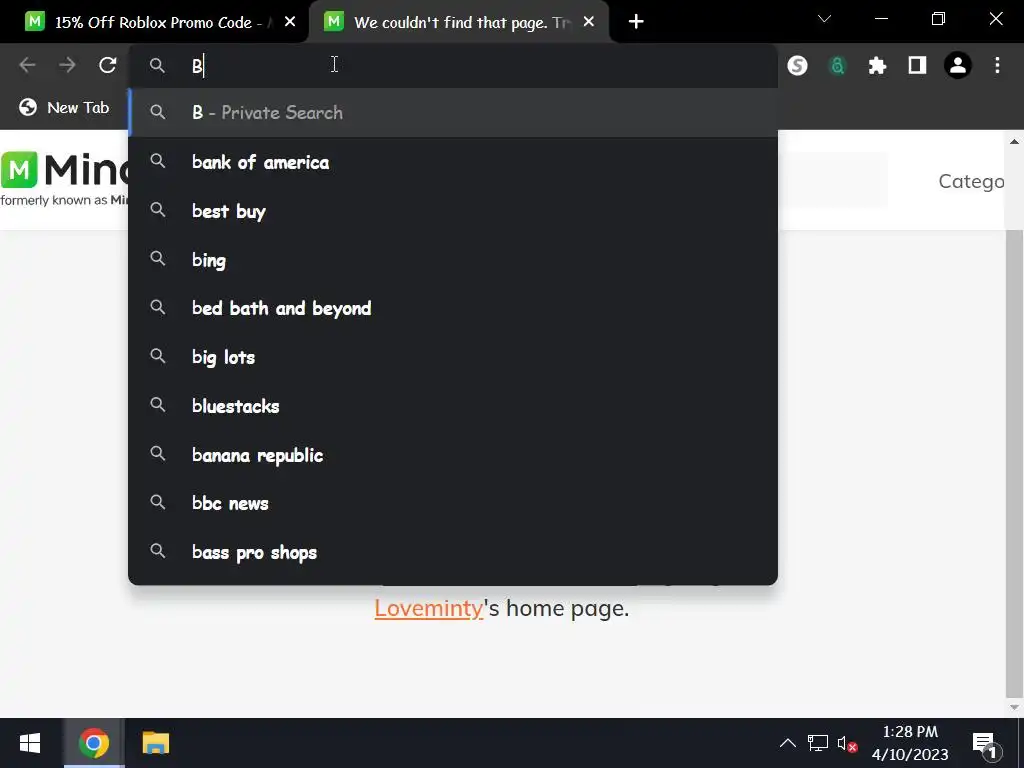Image resolution: width=1024 pixels, height=768 pixels.
Task: Choose the bass pro shops suggestion
Action: click(x=453, y=552)
